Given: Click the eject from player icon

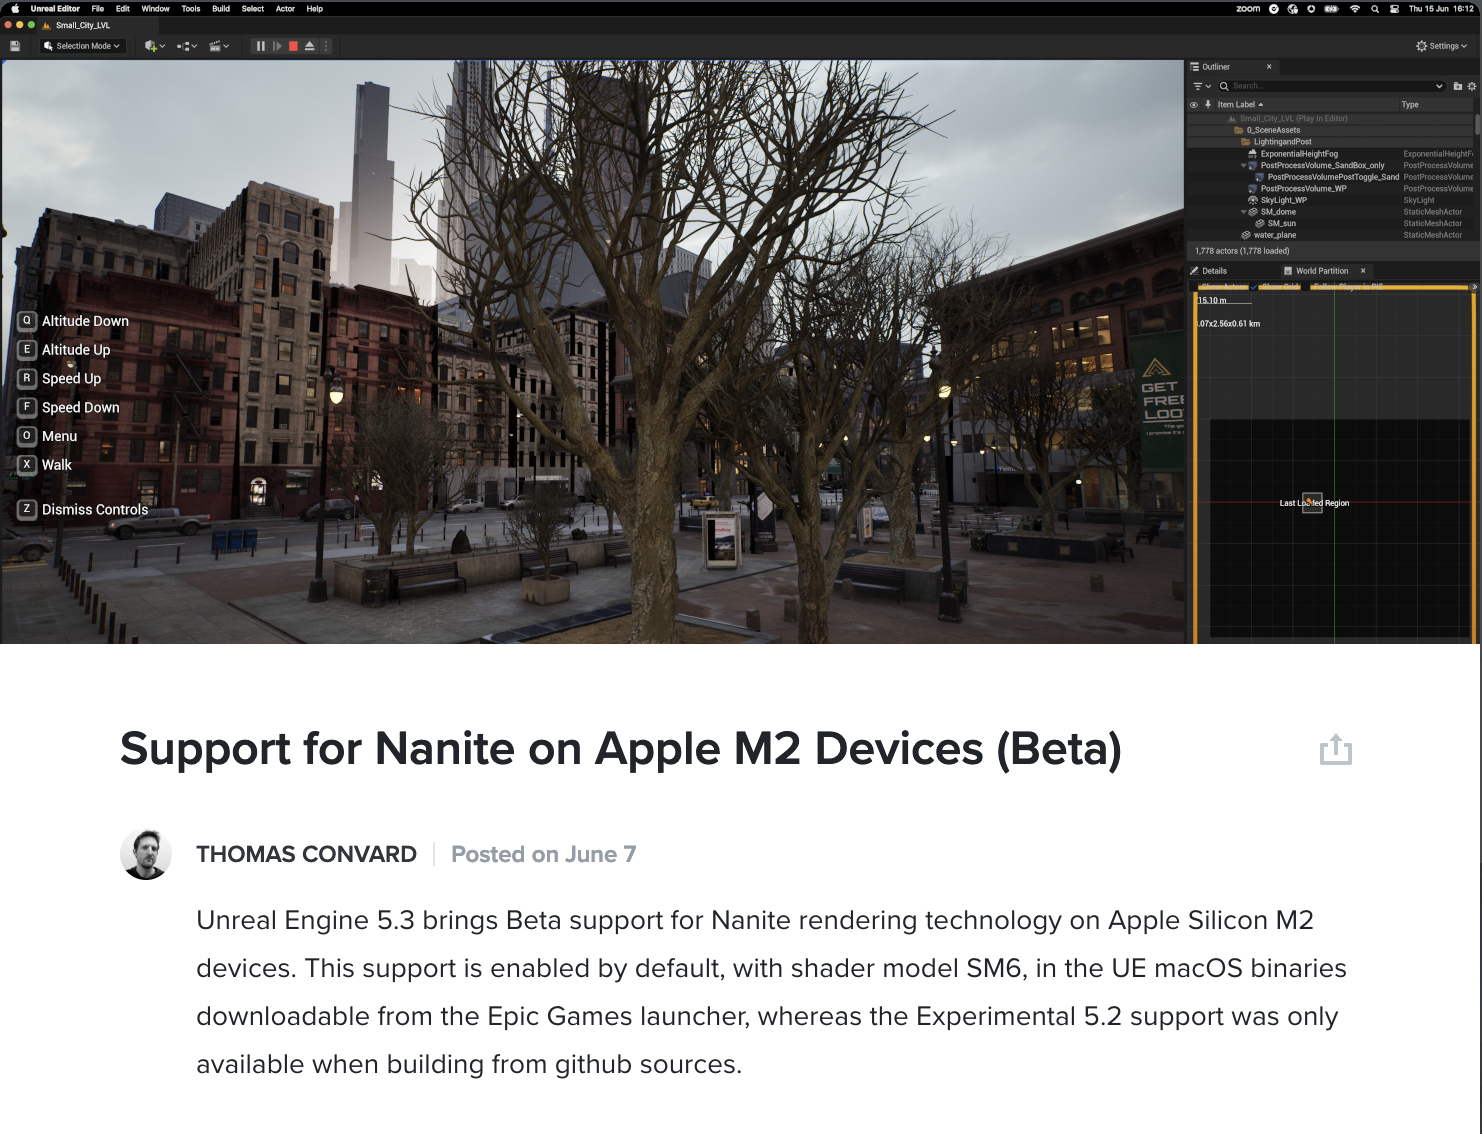Looking at the screenshot, I should tap(309, 46).
